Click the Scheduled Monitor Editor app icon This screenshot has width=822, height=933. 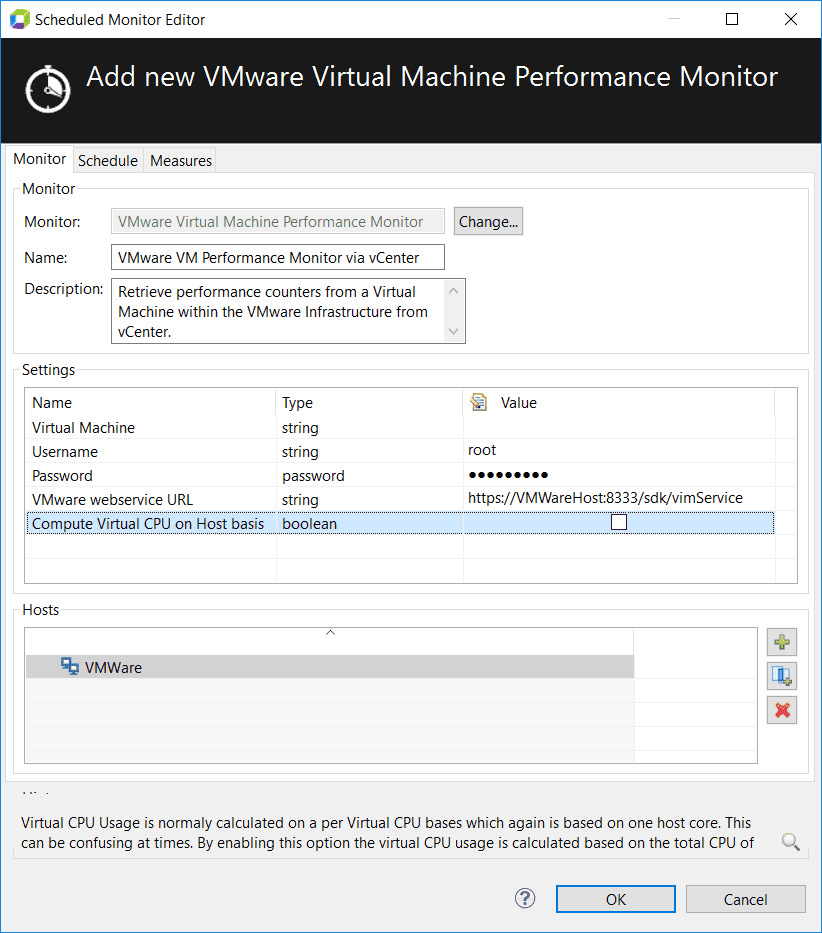[x=20, y=19]
